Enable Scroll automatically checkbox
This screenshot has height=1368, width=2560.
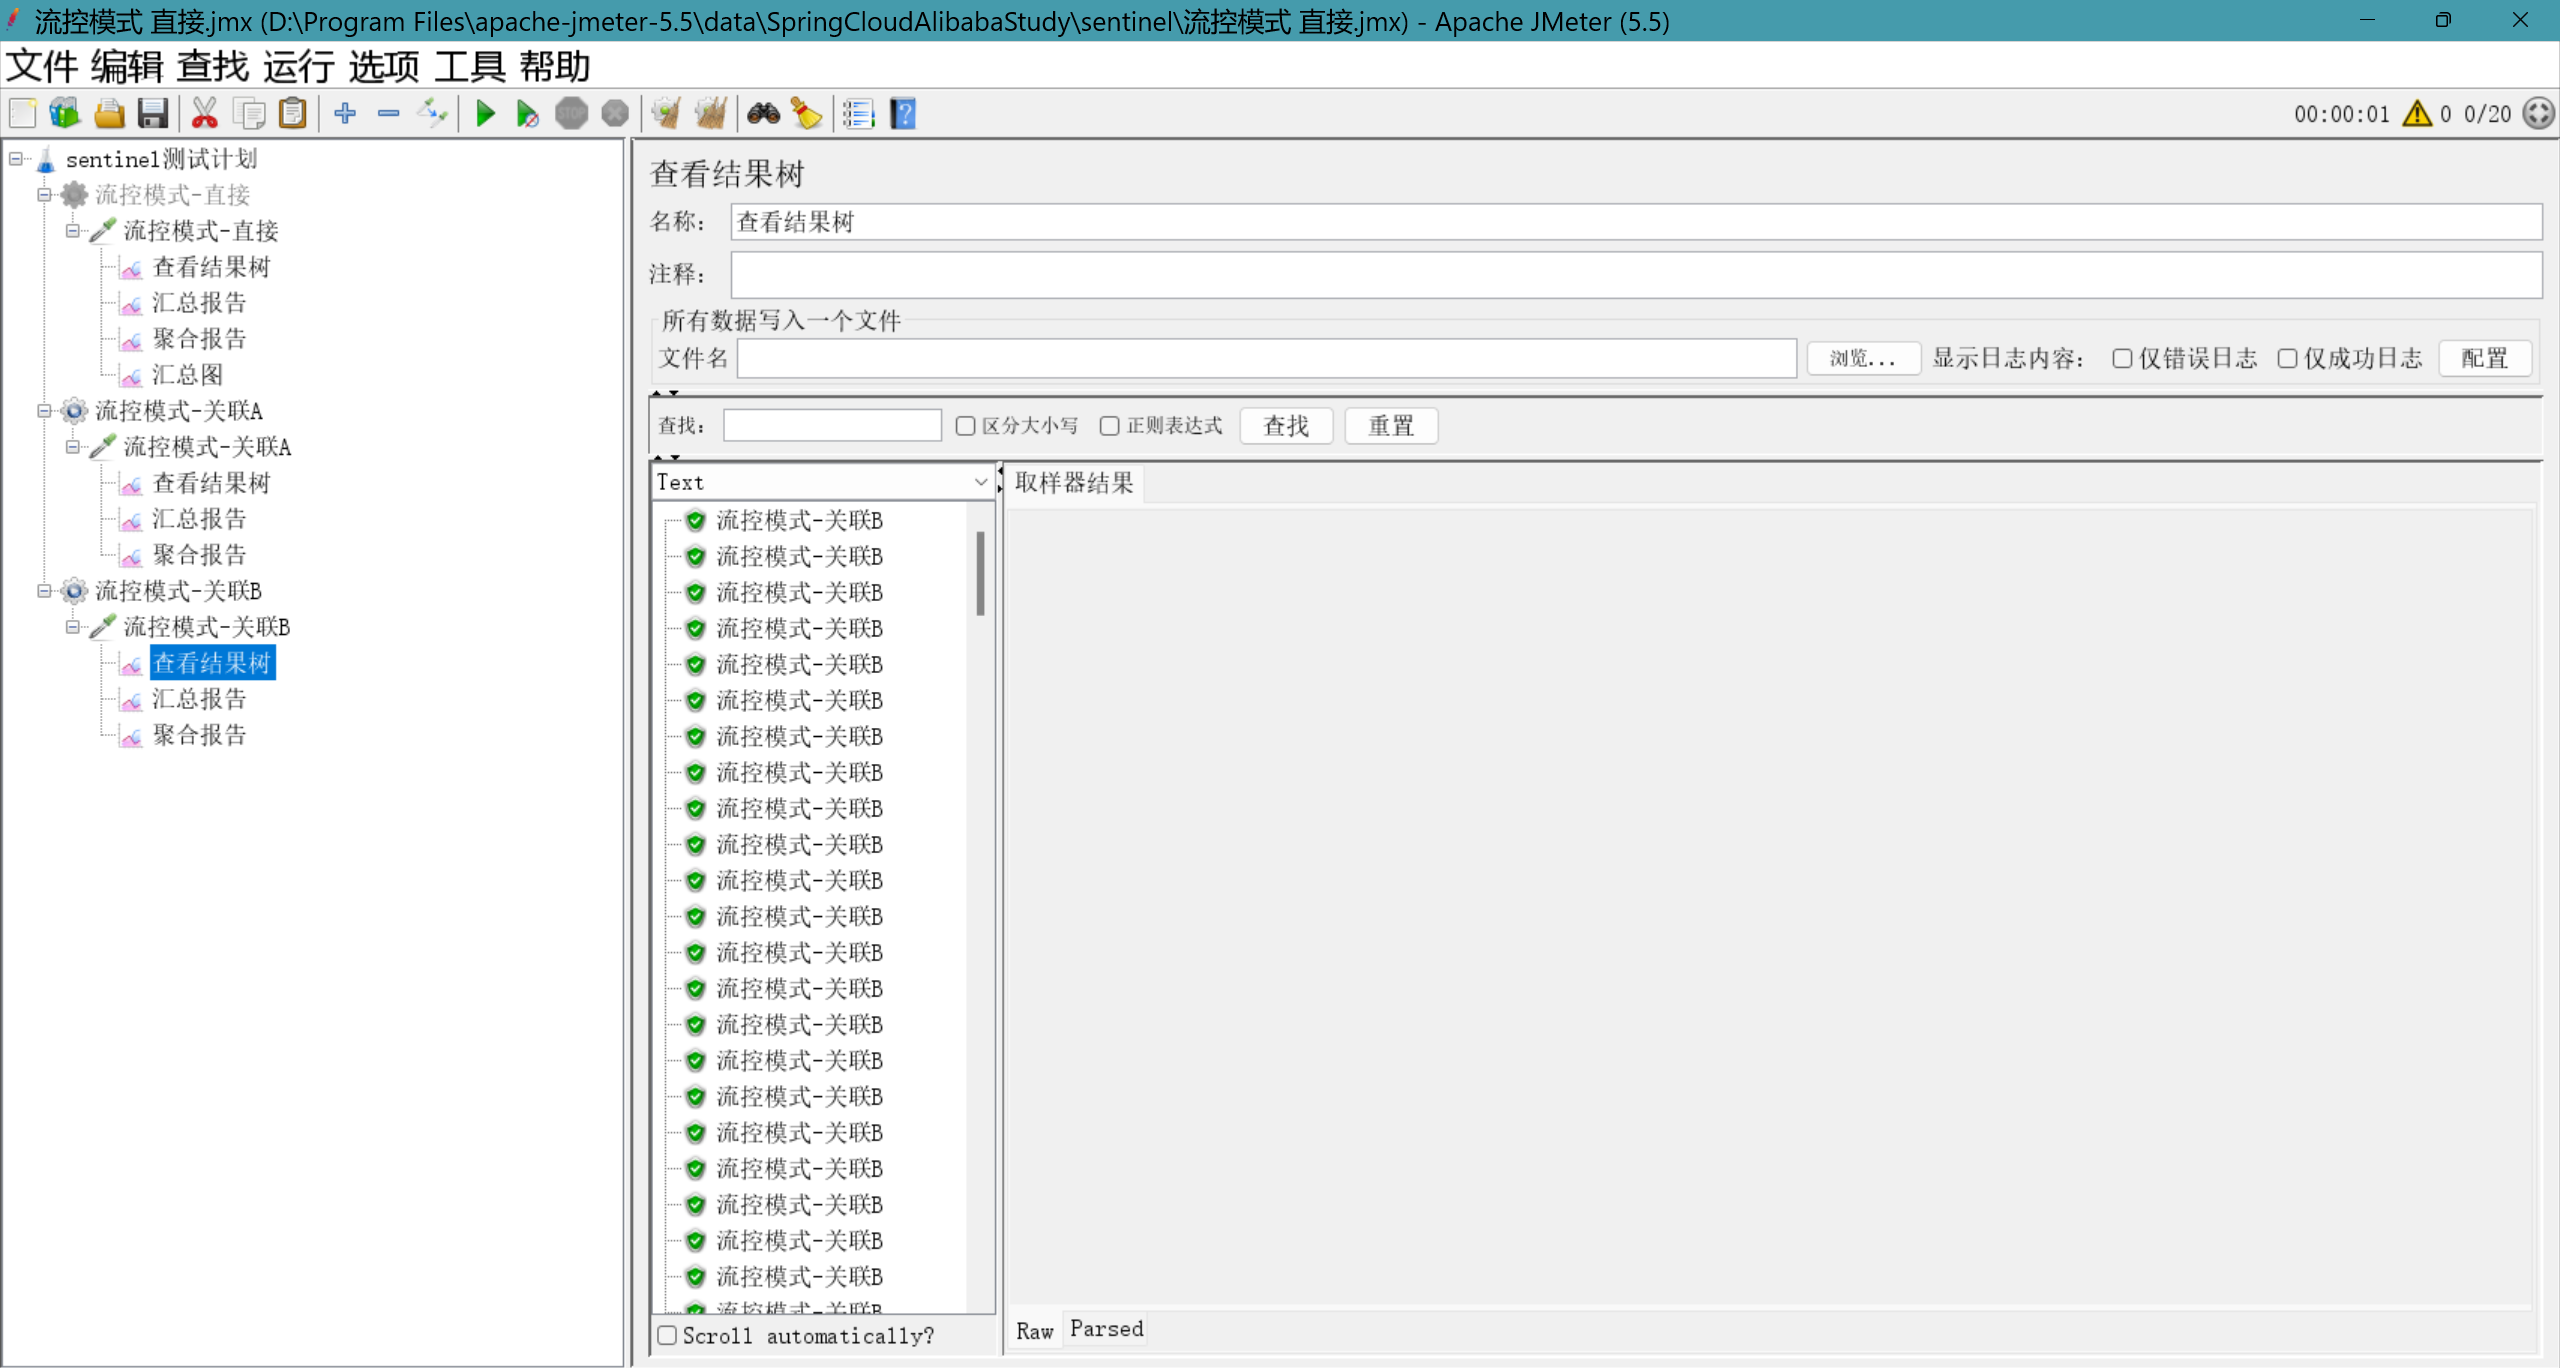point(668,1336)
